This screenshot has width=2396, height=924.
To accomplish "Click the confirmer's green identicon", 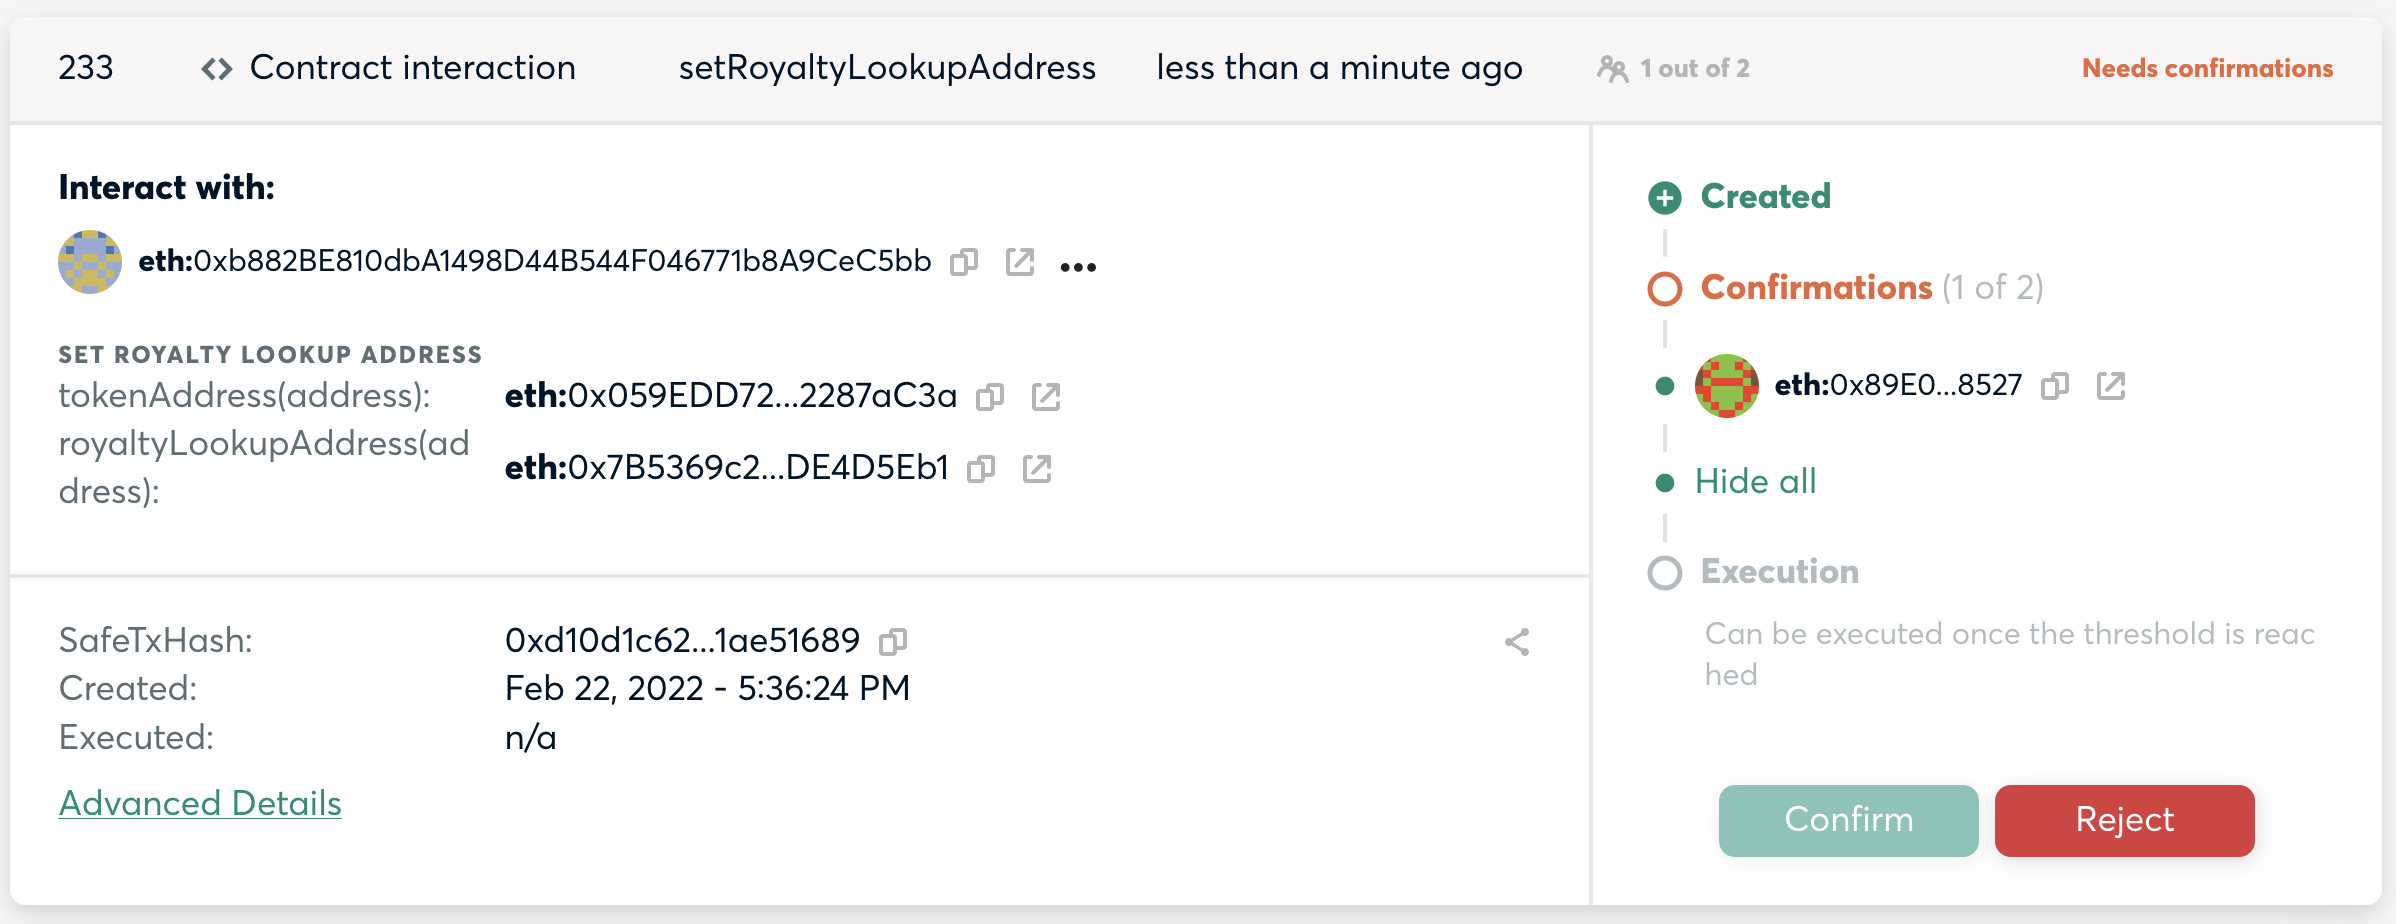I will tap(1727, 386).
